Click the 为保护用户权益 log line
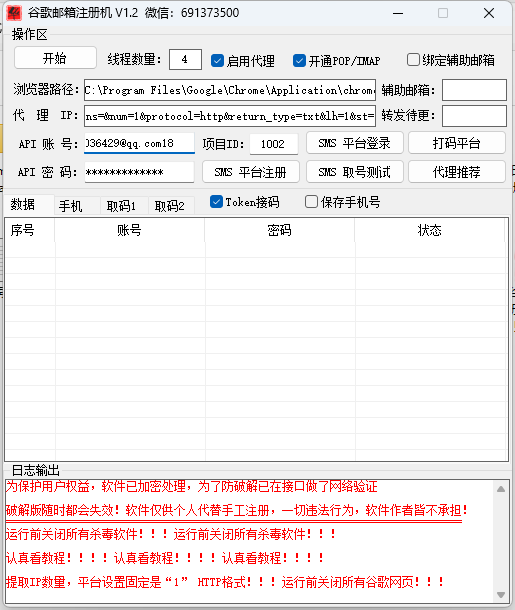This screenshot has width=515, height=610. (x=191, y=486)
